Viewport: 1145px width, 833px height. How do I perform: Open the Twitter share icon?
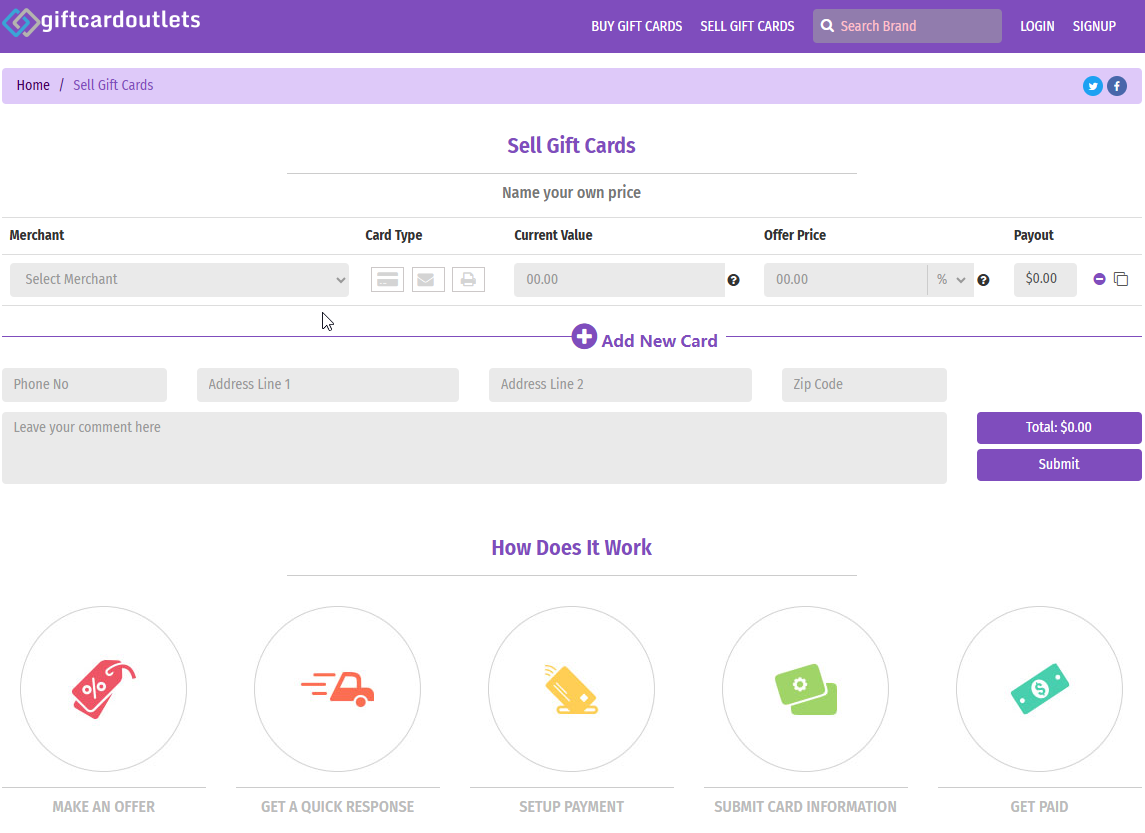1092,86
